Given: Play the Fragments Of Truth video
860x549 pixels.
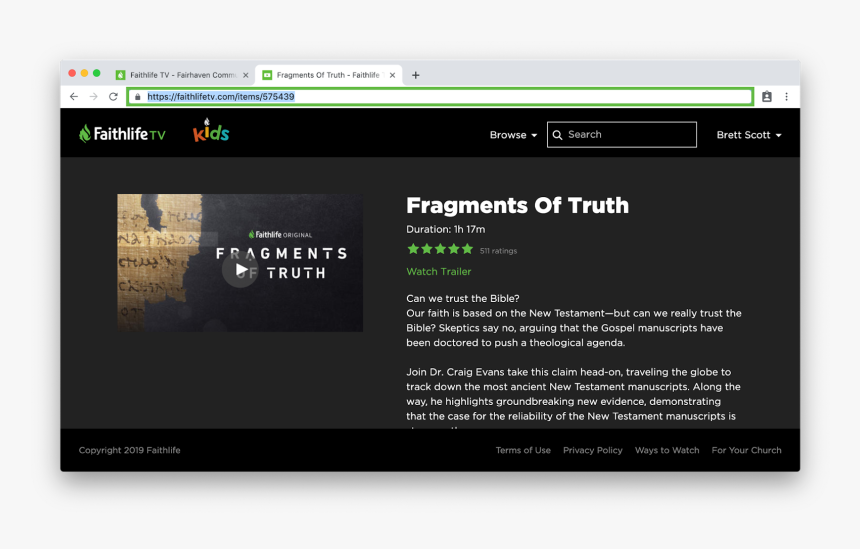Looking at the screenshot, I should [240, 269].
